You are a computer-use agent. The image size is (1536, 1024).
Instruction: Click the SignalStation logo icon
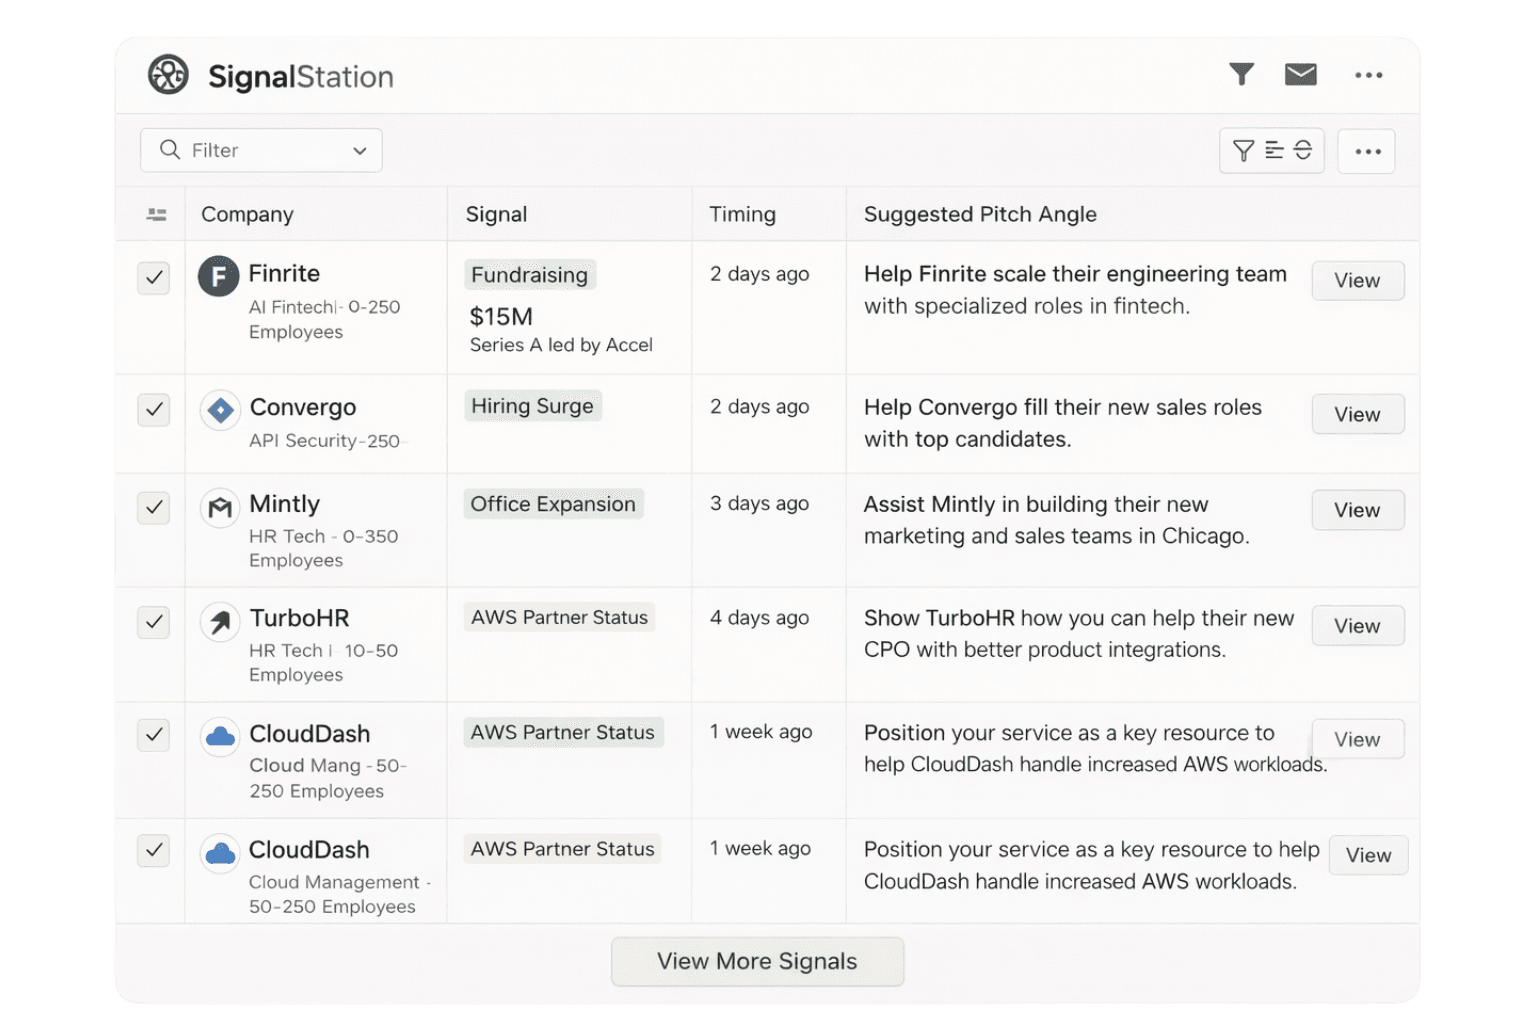[x=168, y=75]
